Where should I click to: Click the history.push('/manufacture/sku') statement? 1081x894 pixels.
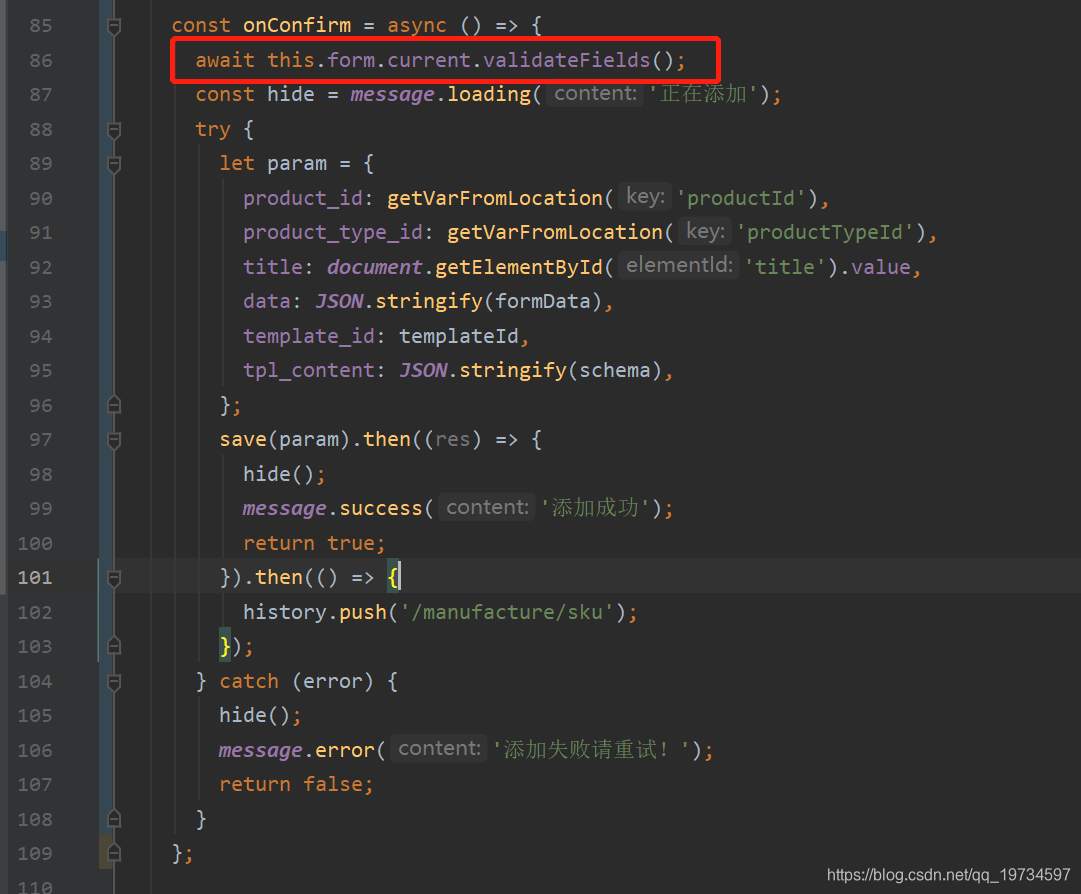(430, 611)
